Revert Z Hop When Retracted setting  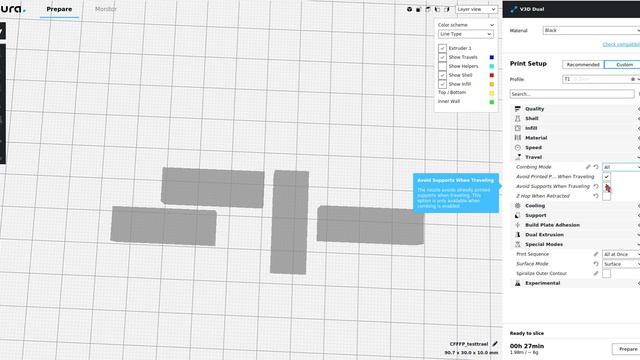[x=596, y=196]
